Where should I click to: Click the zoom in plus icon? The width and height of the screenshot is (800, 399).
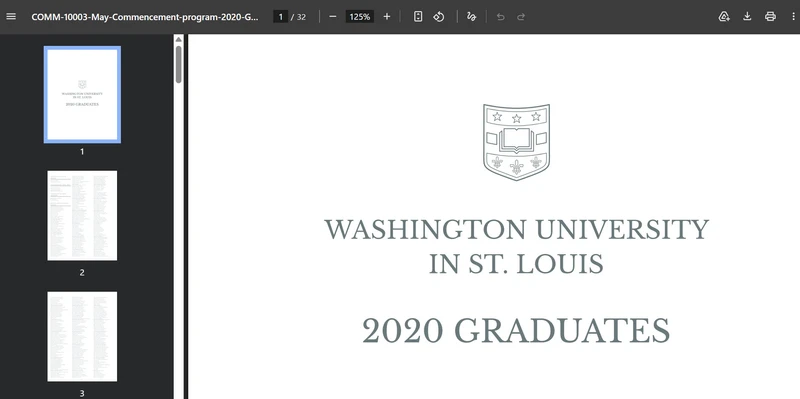[387, 16]
